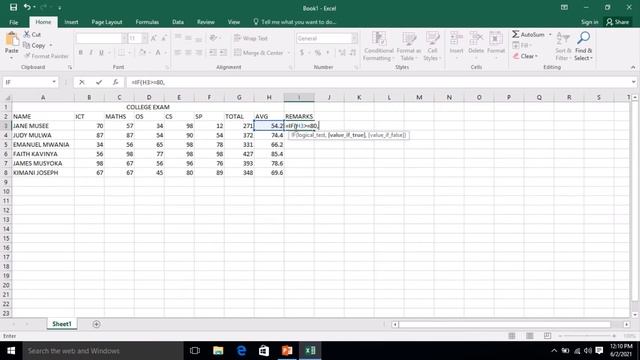Click the formula bar input
Image resolution: width=640 pixels, height=360 pixels.
(378, 82)
